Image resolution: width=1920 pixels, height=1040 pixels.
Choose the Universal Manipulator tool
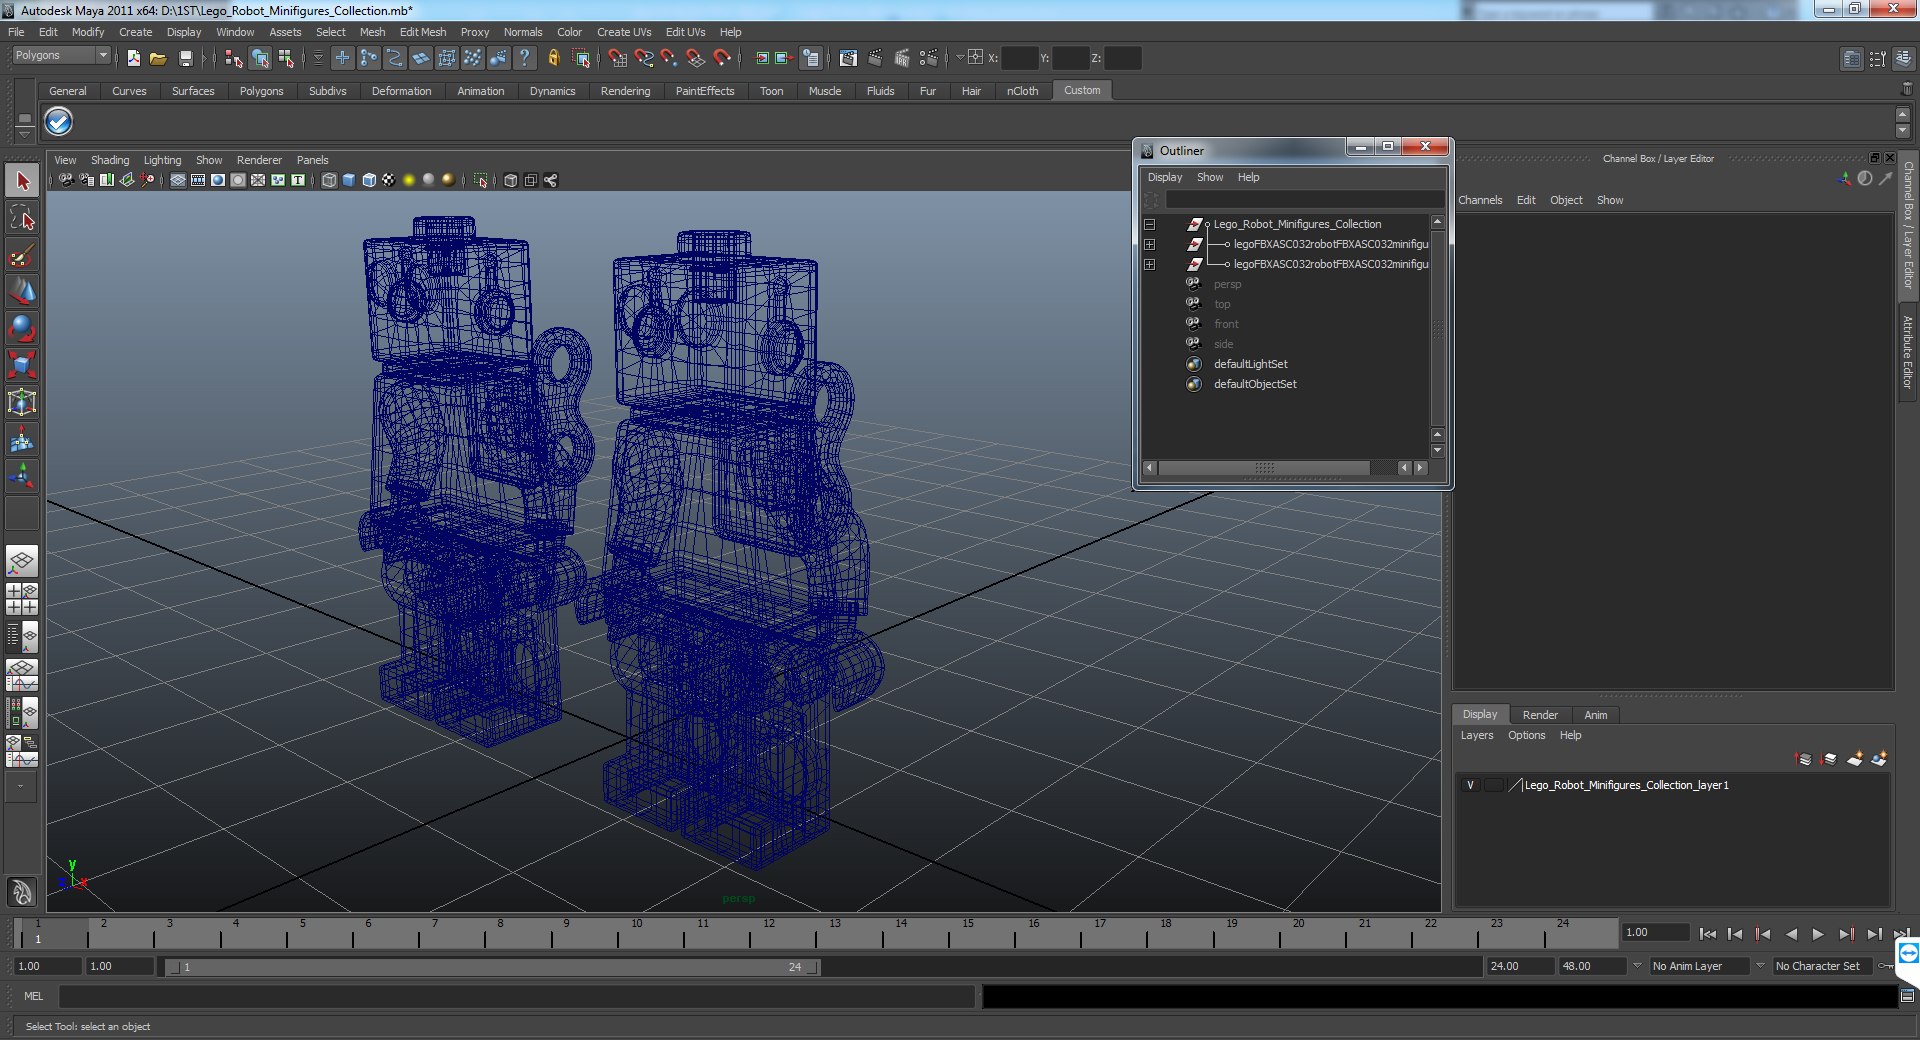click(22, 402)
